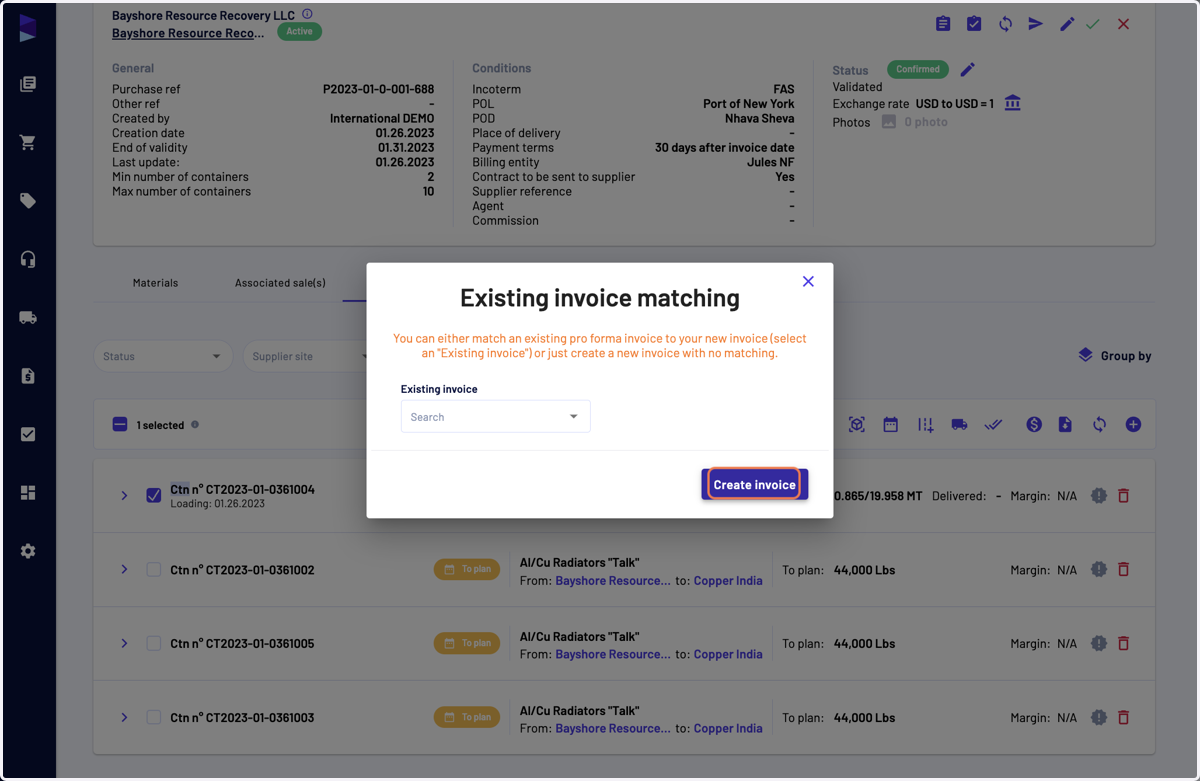
Task: Delete container CT2023-01-0361004 with trash icon
Action: pyautogui.click(x=1123, y=495)
